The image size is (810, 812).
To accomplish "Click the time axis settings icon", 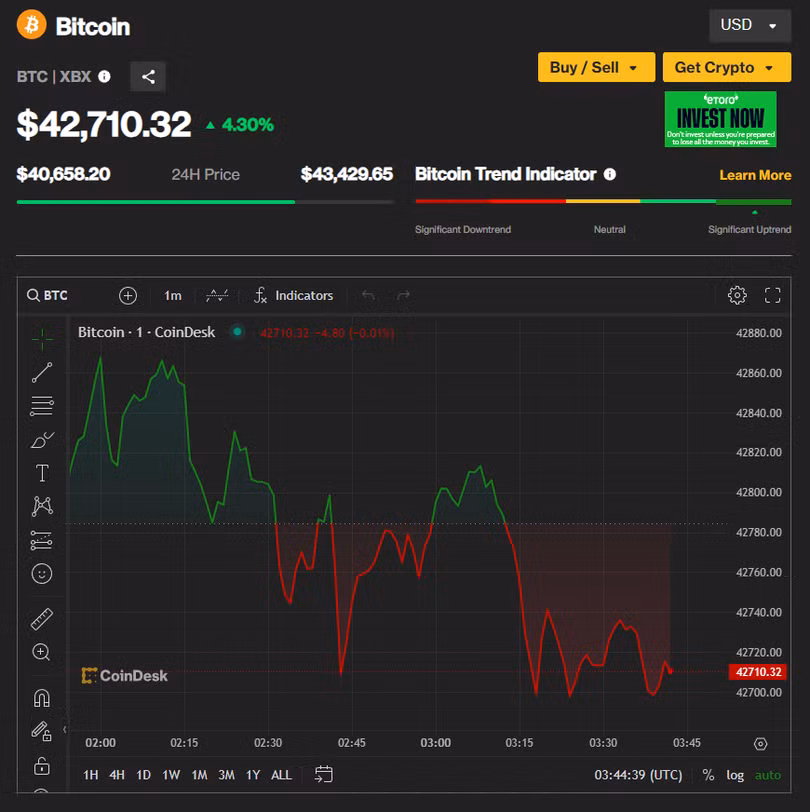I will [x=760, y=744].
